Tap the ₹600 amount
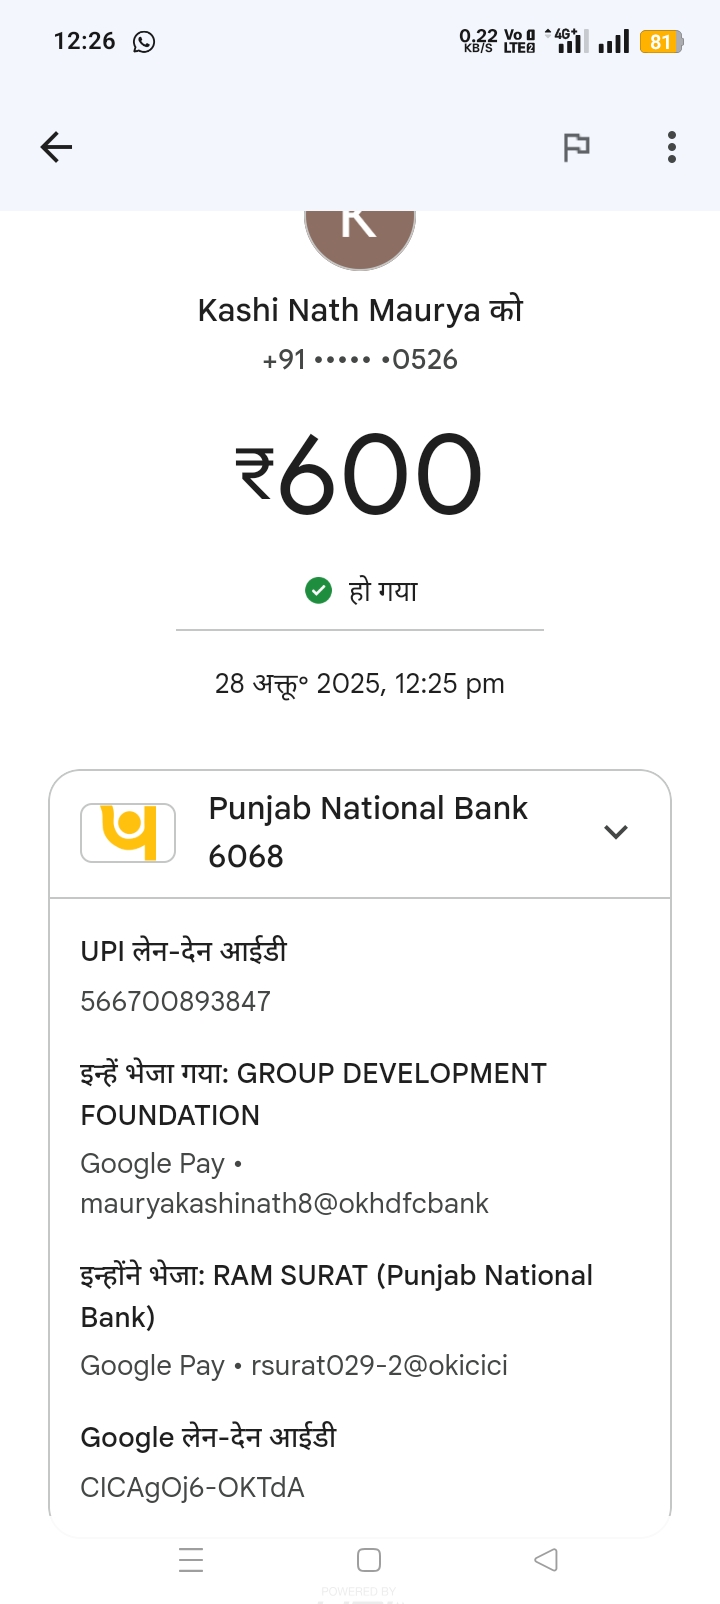This screenshot has height=1604, width=720. pos(360,474)
